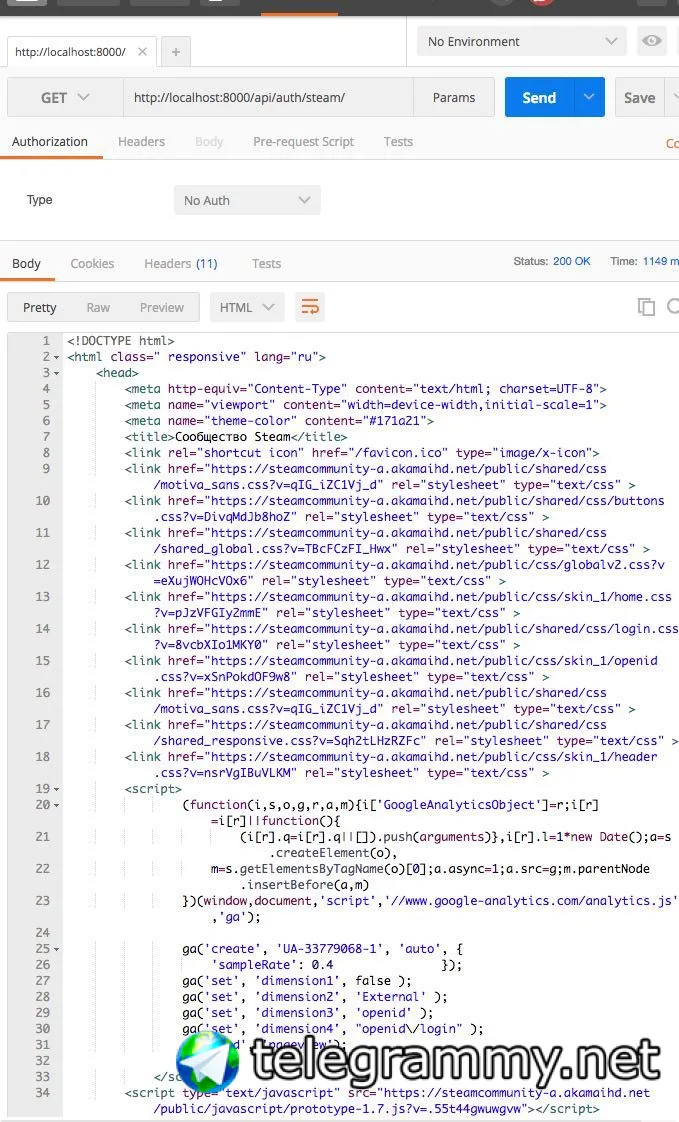
Task: Collapse the ga create fold arrow on line 25
Action: pos(57,949)
